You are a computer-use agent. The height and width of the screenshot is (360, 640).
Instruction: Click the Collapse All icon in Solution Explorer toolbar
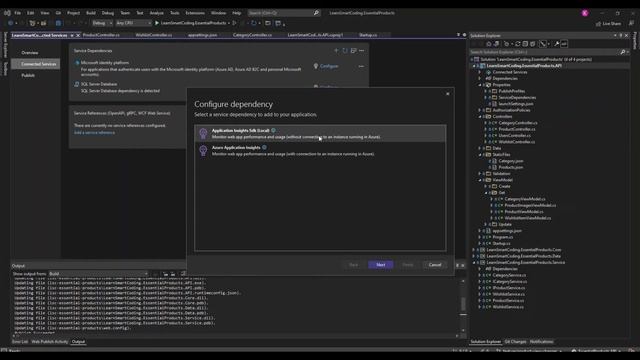(x=525, y=44)
